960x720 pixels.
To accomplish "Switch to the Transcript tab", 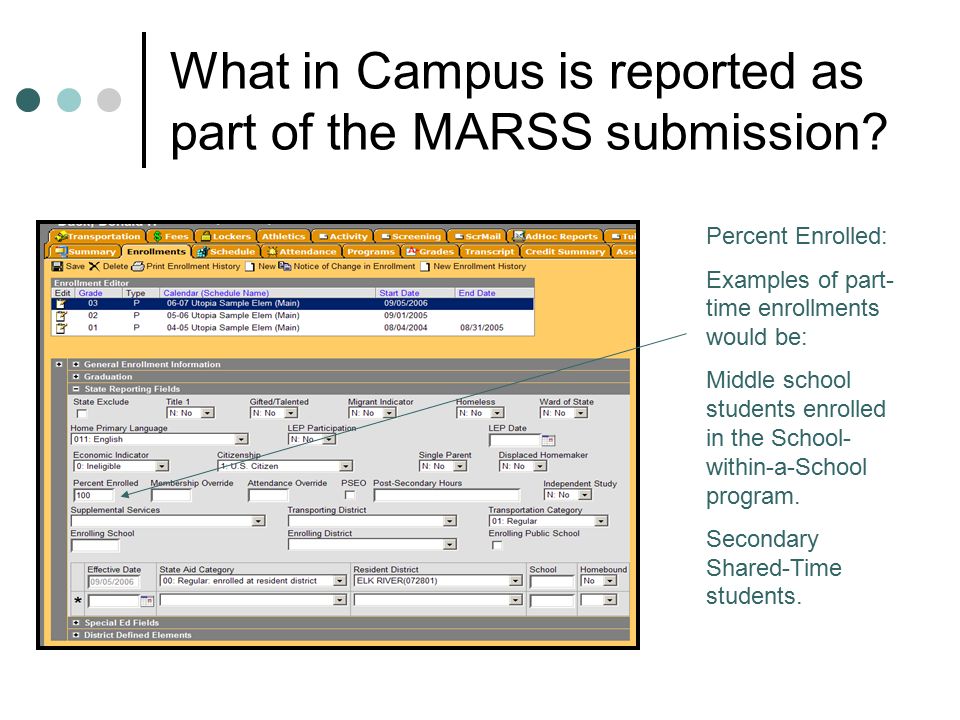I will pos(489,252).
